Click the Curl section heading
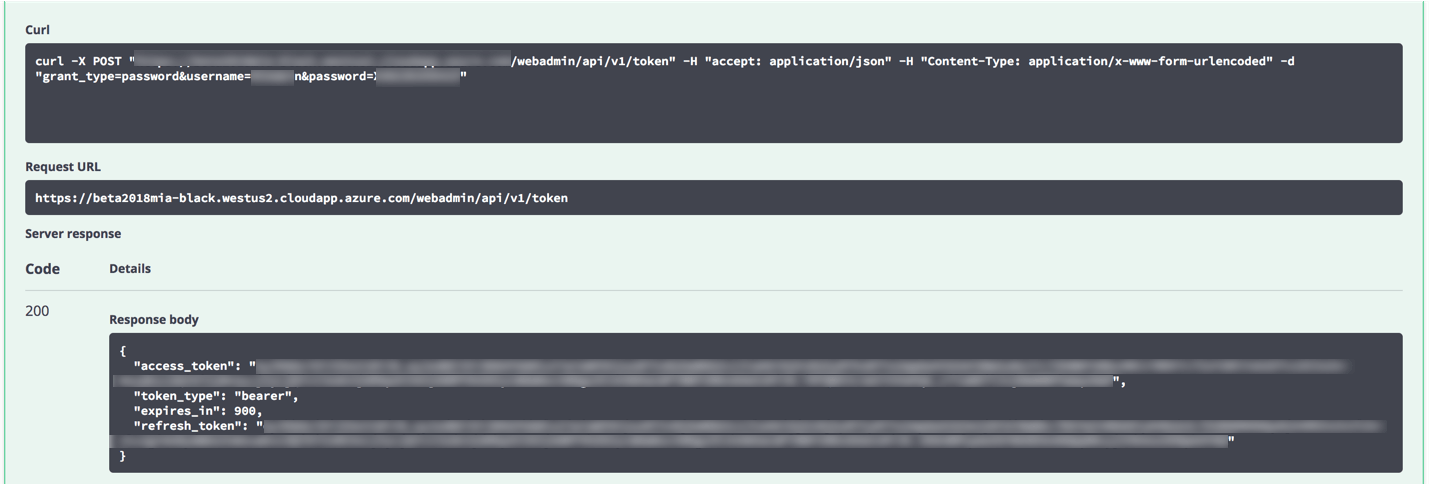This screenshot has width=1430, height=484. click(37, 30)
